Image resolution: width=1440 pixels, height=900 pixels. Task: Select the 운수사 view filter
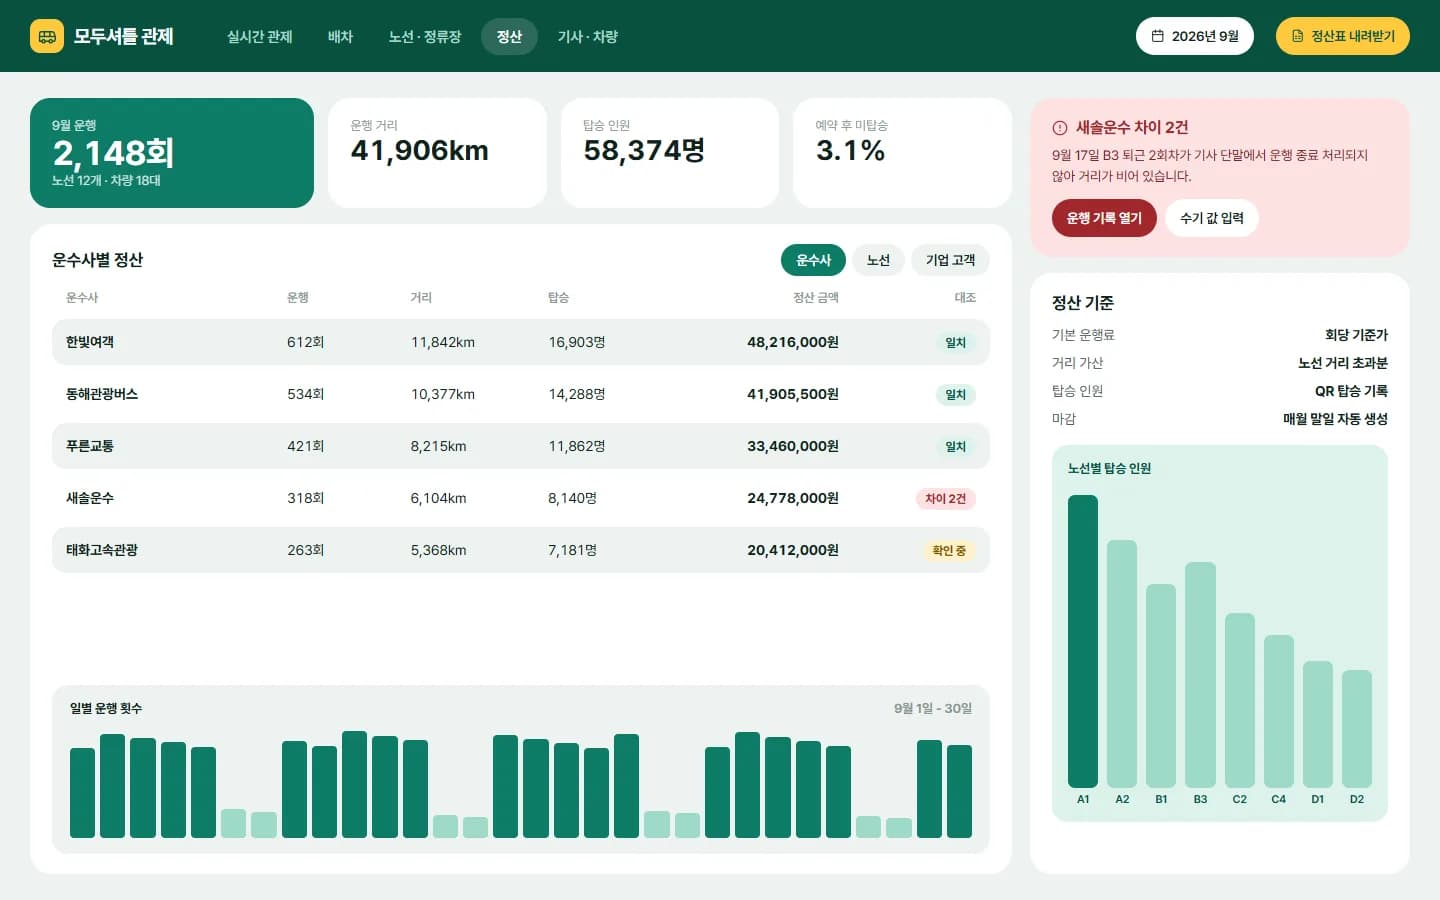pos(813,260)
